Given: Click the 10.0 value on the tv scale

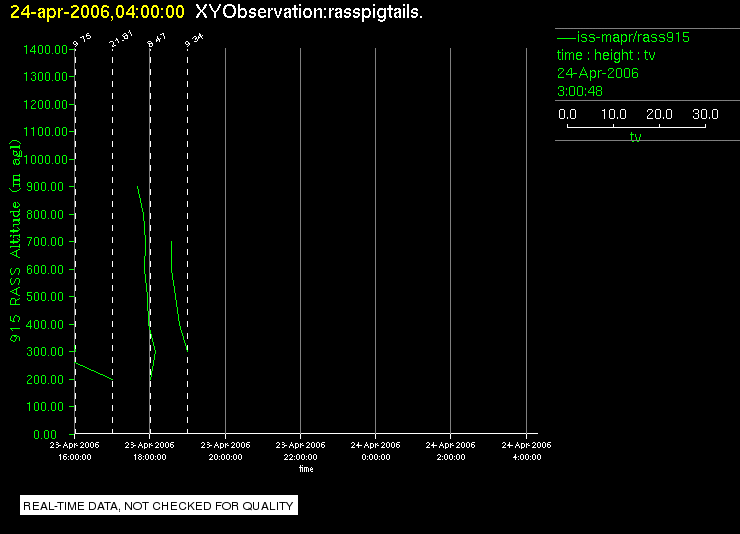Looking at the screenshot, I should tap(614, 114).
